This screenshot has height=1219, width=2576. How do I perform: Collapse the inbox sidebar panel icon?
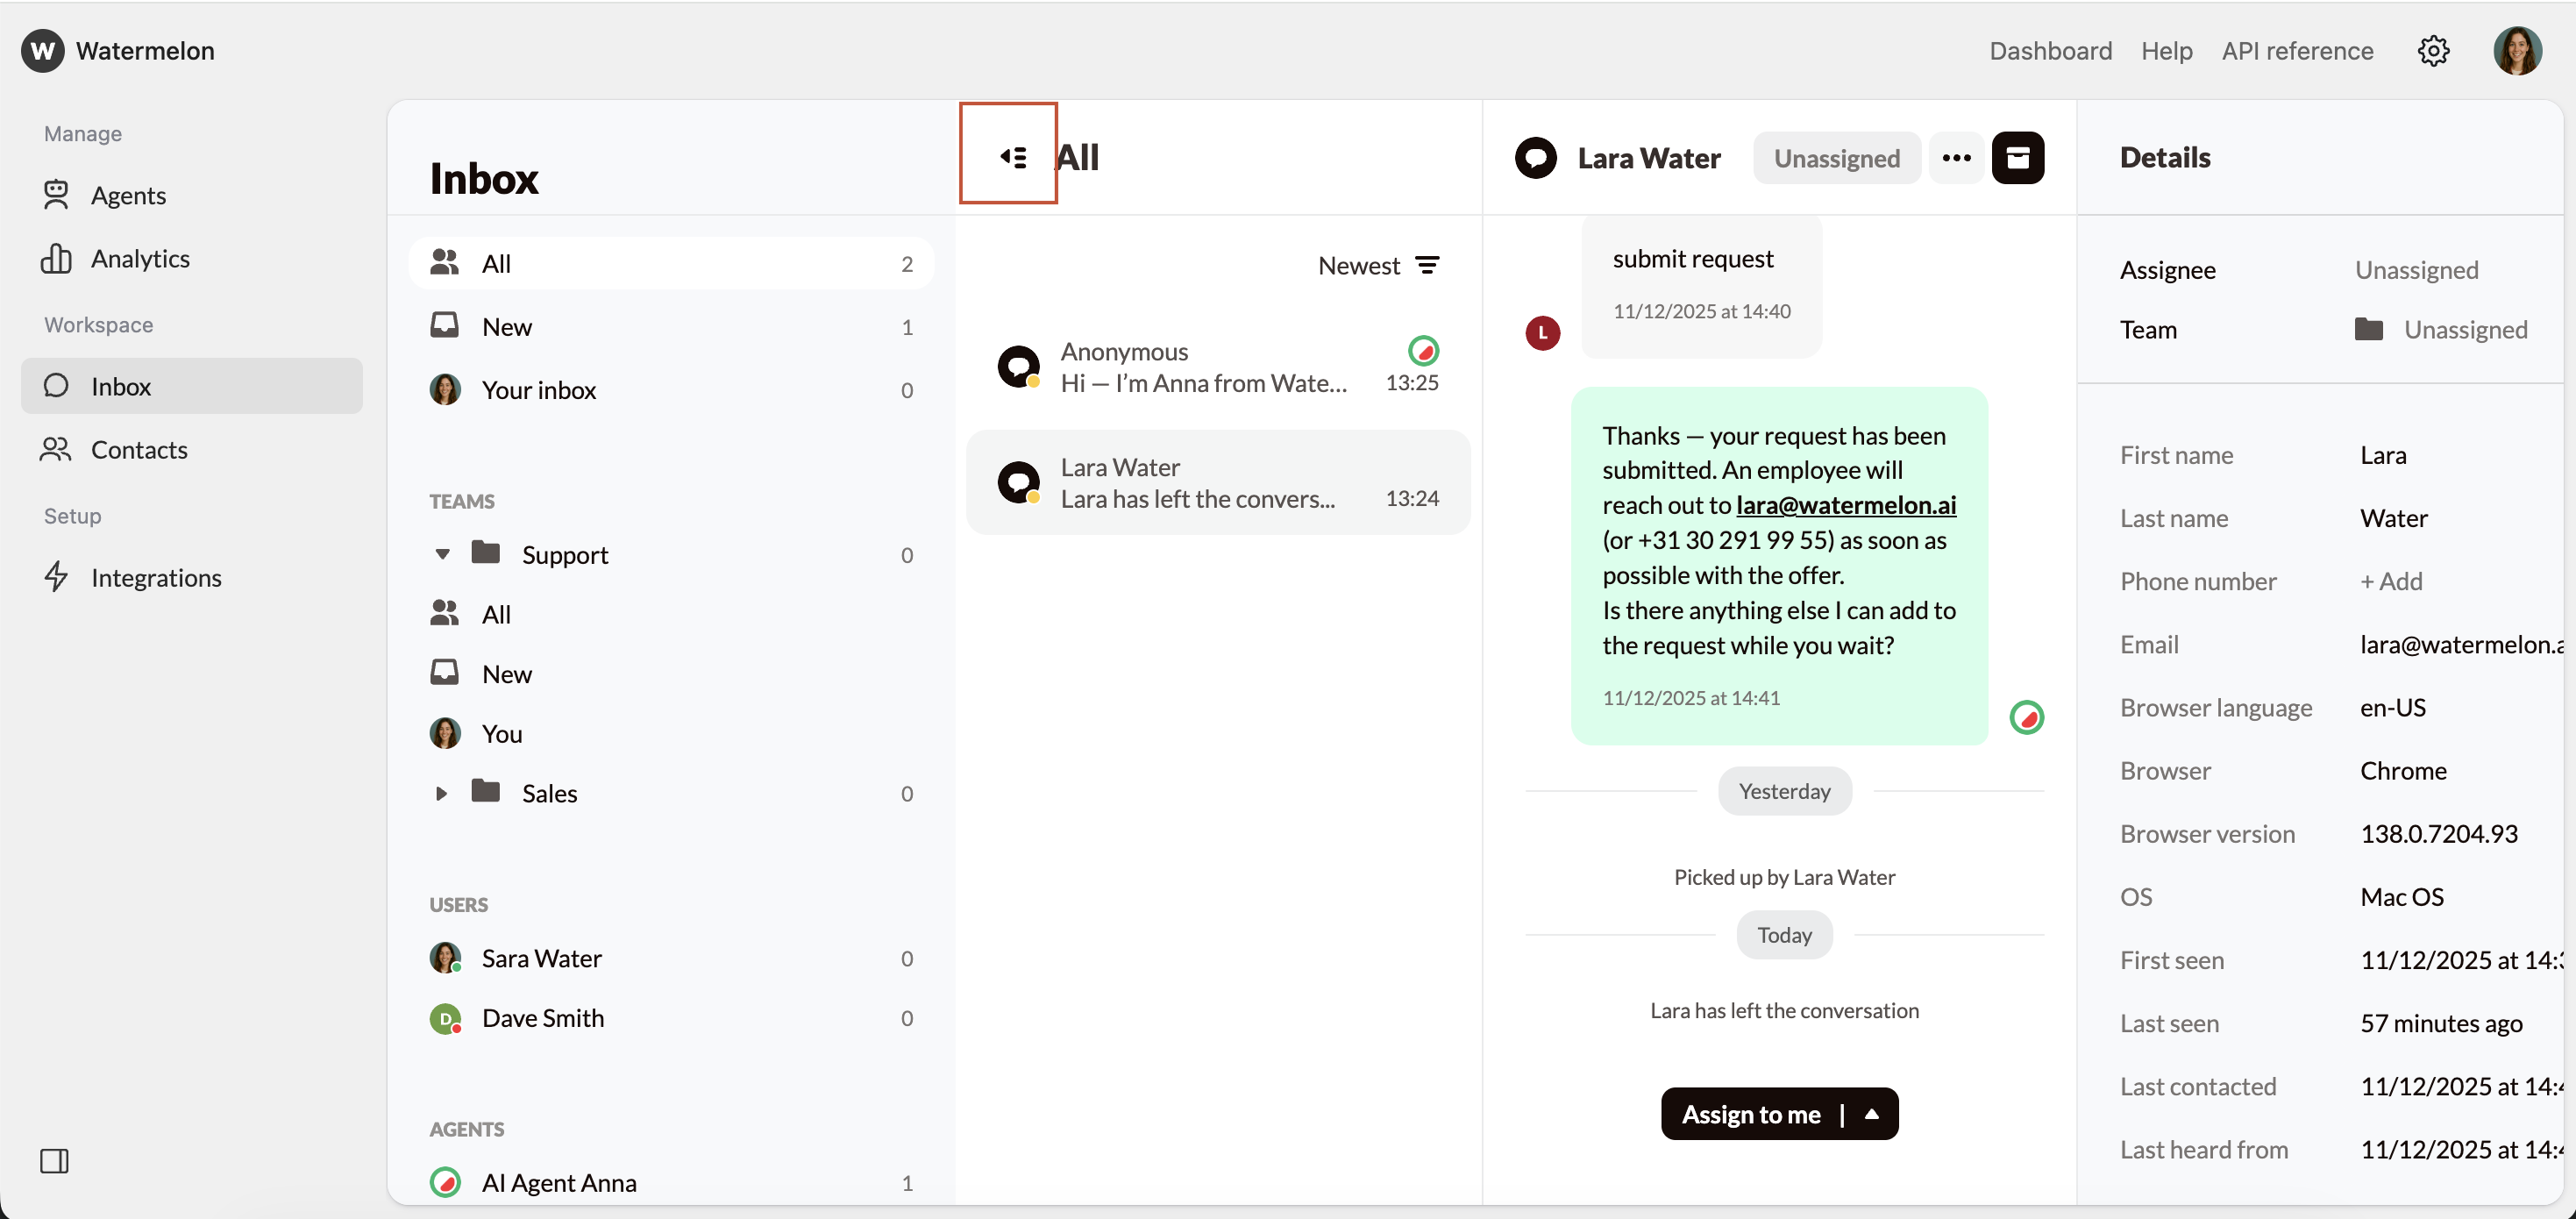click(1012, 157)
